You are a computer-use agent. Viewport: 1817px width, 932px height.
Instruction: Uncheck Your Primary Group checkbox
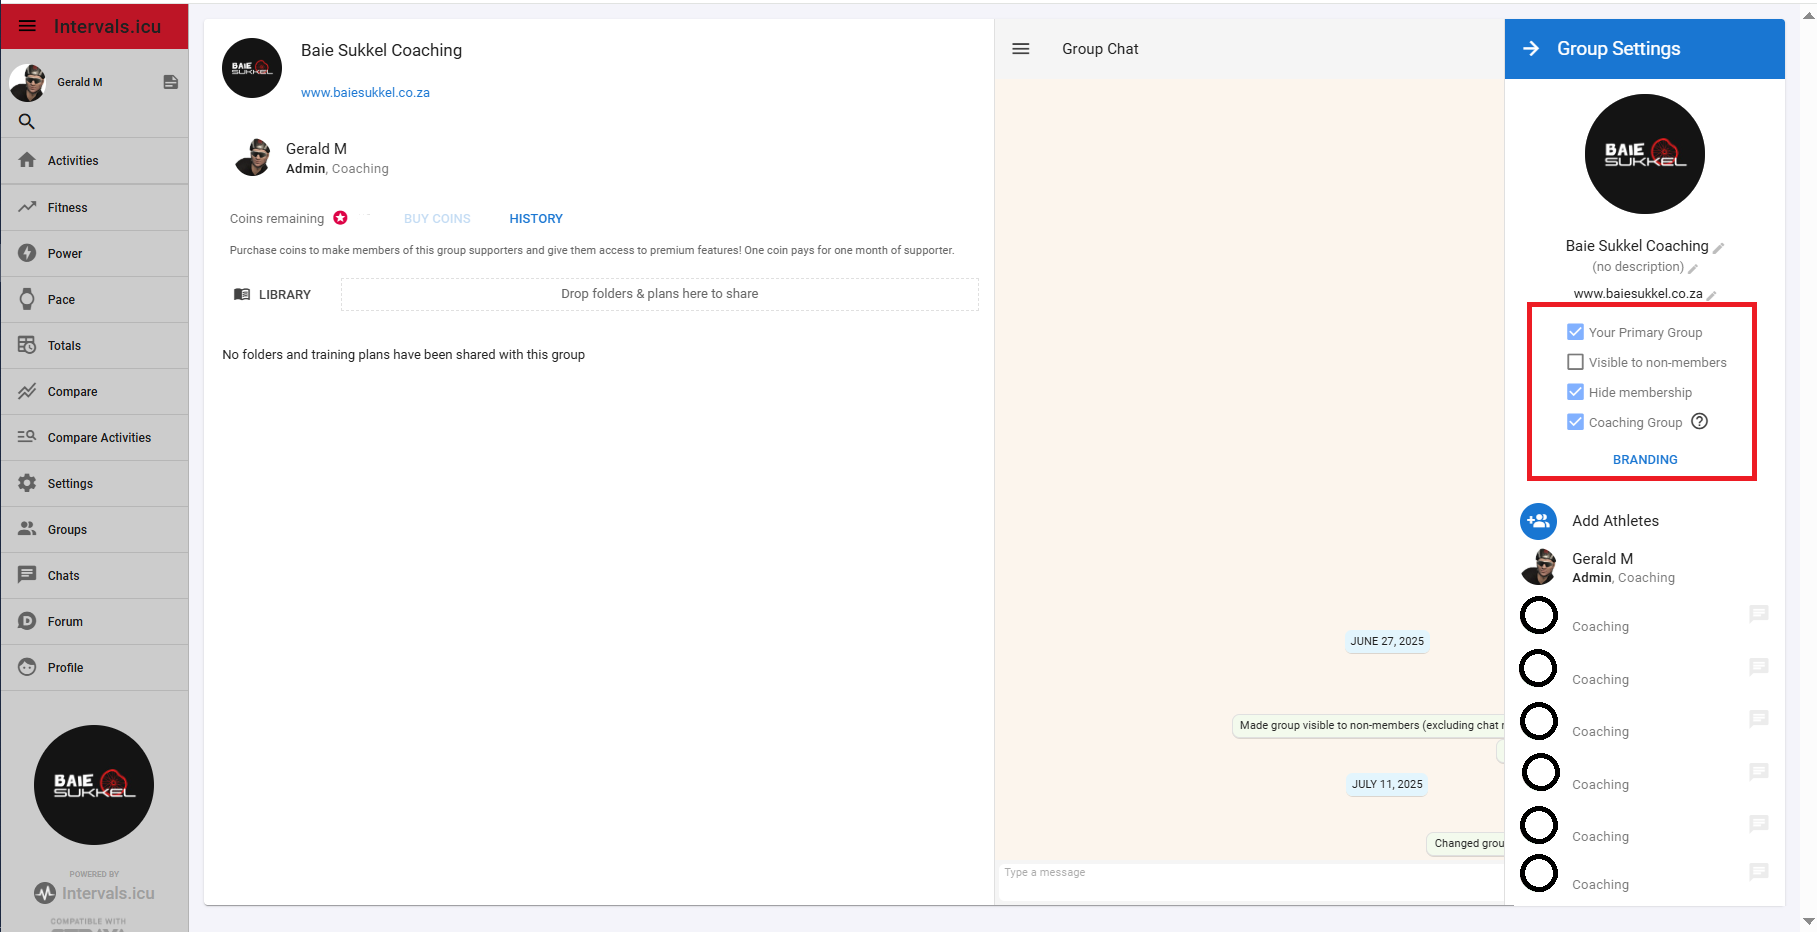click(x=1575, y=332)
